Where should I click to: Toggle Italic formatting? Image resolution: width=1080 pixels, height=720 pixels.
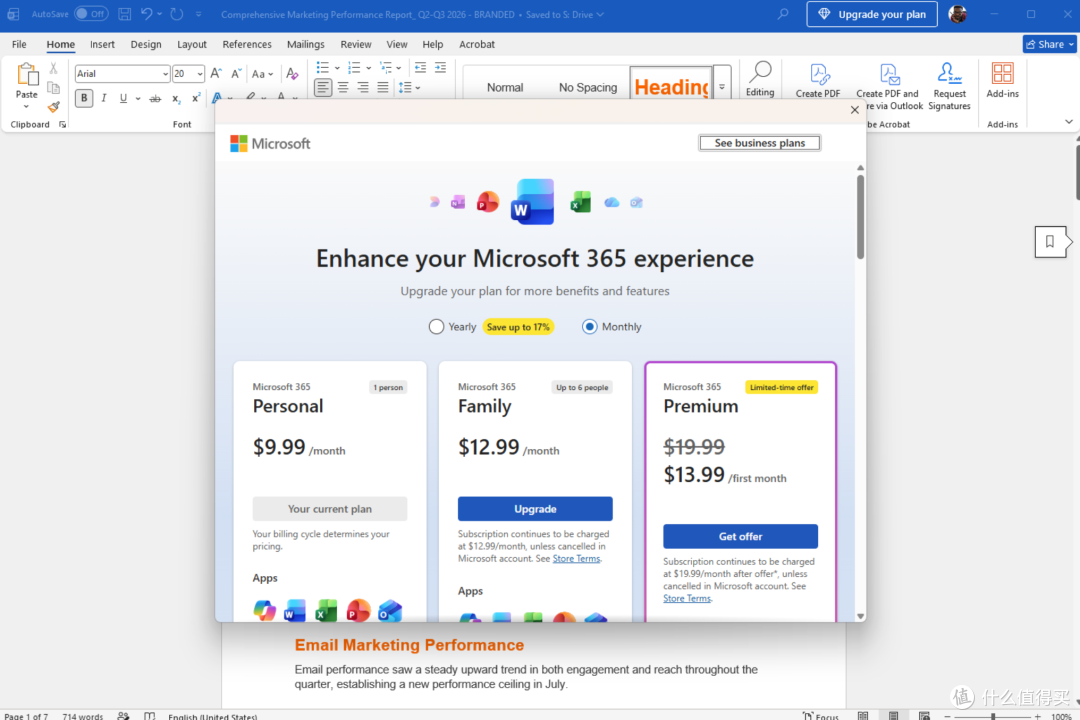(x=104, y=98)
